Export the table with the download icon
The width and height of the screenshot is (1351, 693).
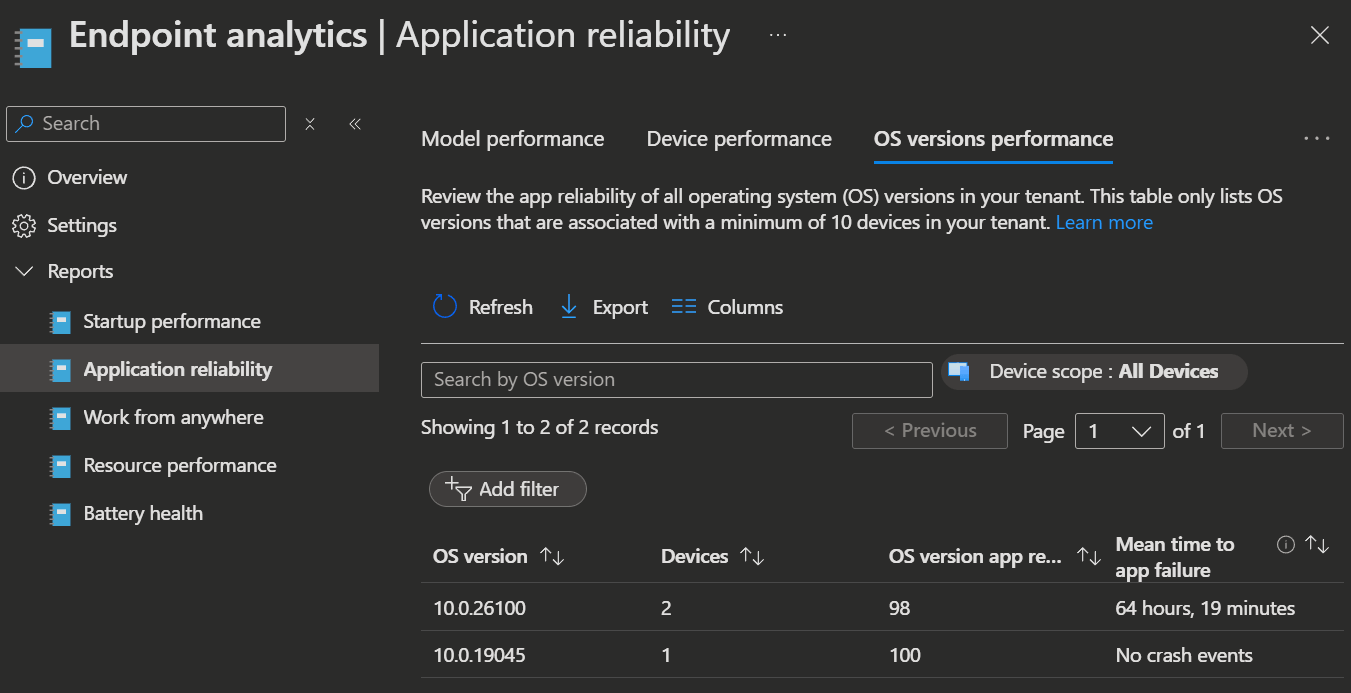(569, 307)
